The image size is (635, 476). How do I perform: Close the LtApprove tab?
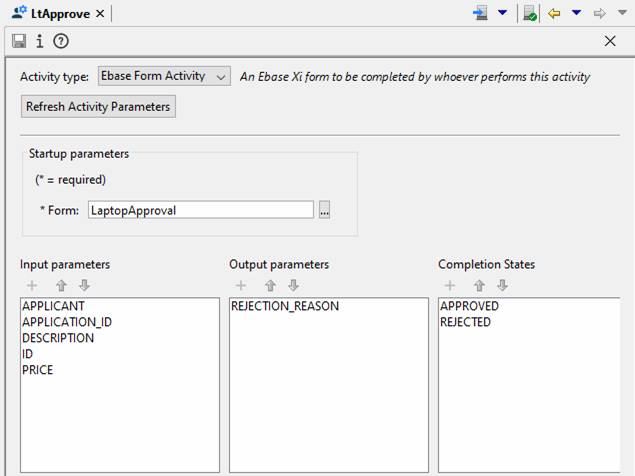click(100, 14)
